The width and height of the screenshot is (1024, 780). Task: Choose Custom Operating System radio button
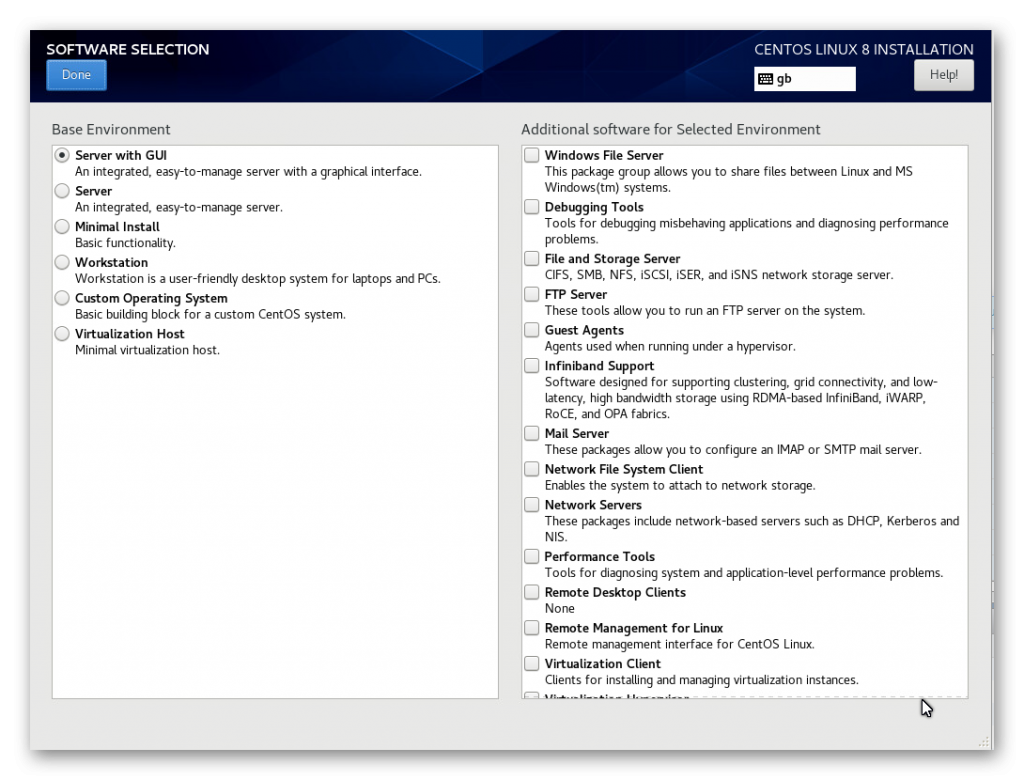62,298
